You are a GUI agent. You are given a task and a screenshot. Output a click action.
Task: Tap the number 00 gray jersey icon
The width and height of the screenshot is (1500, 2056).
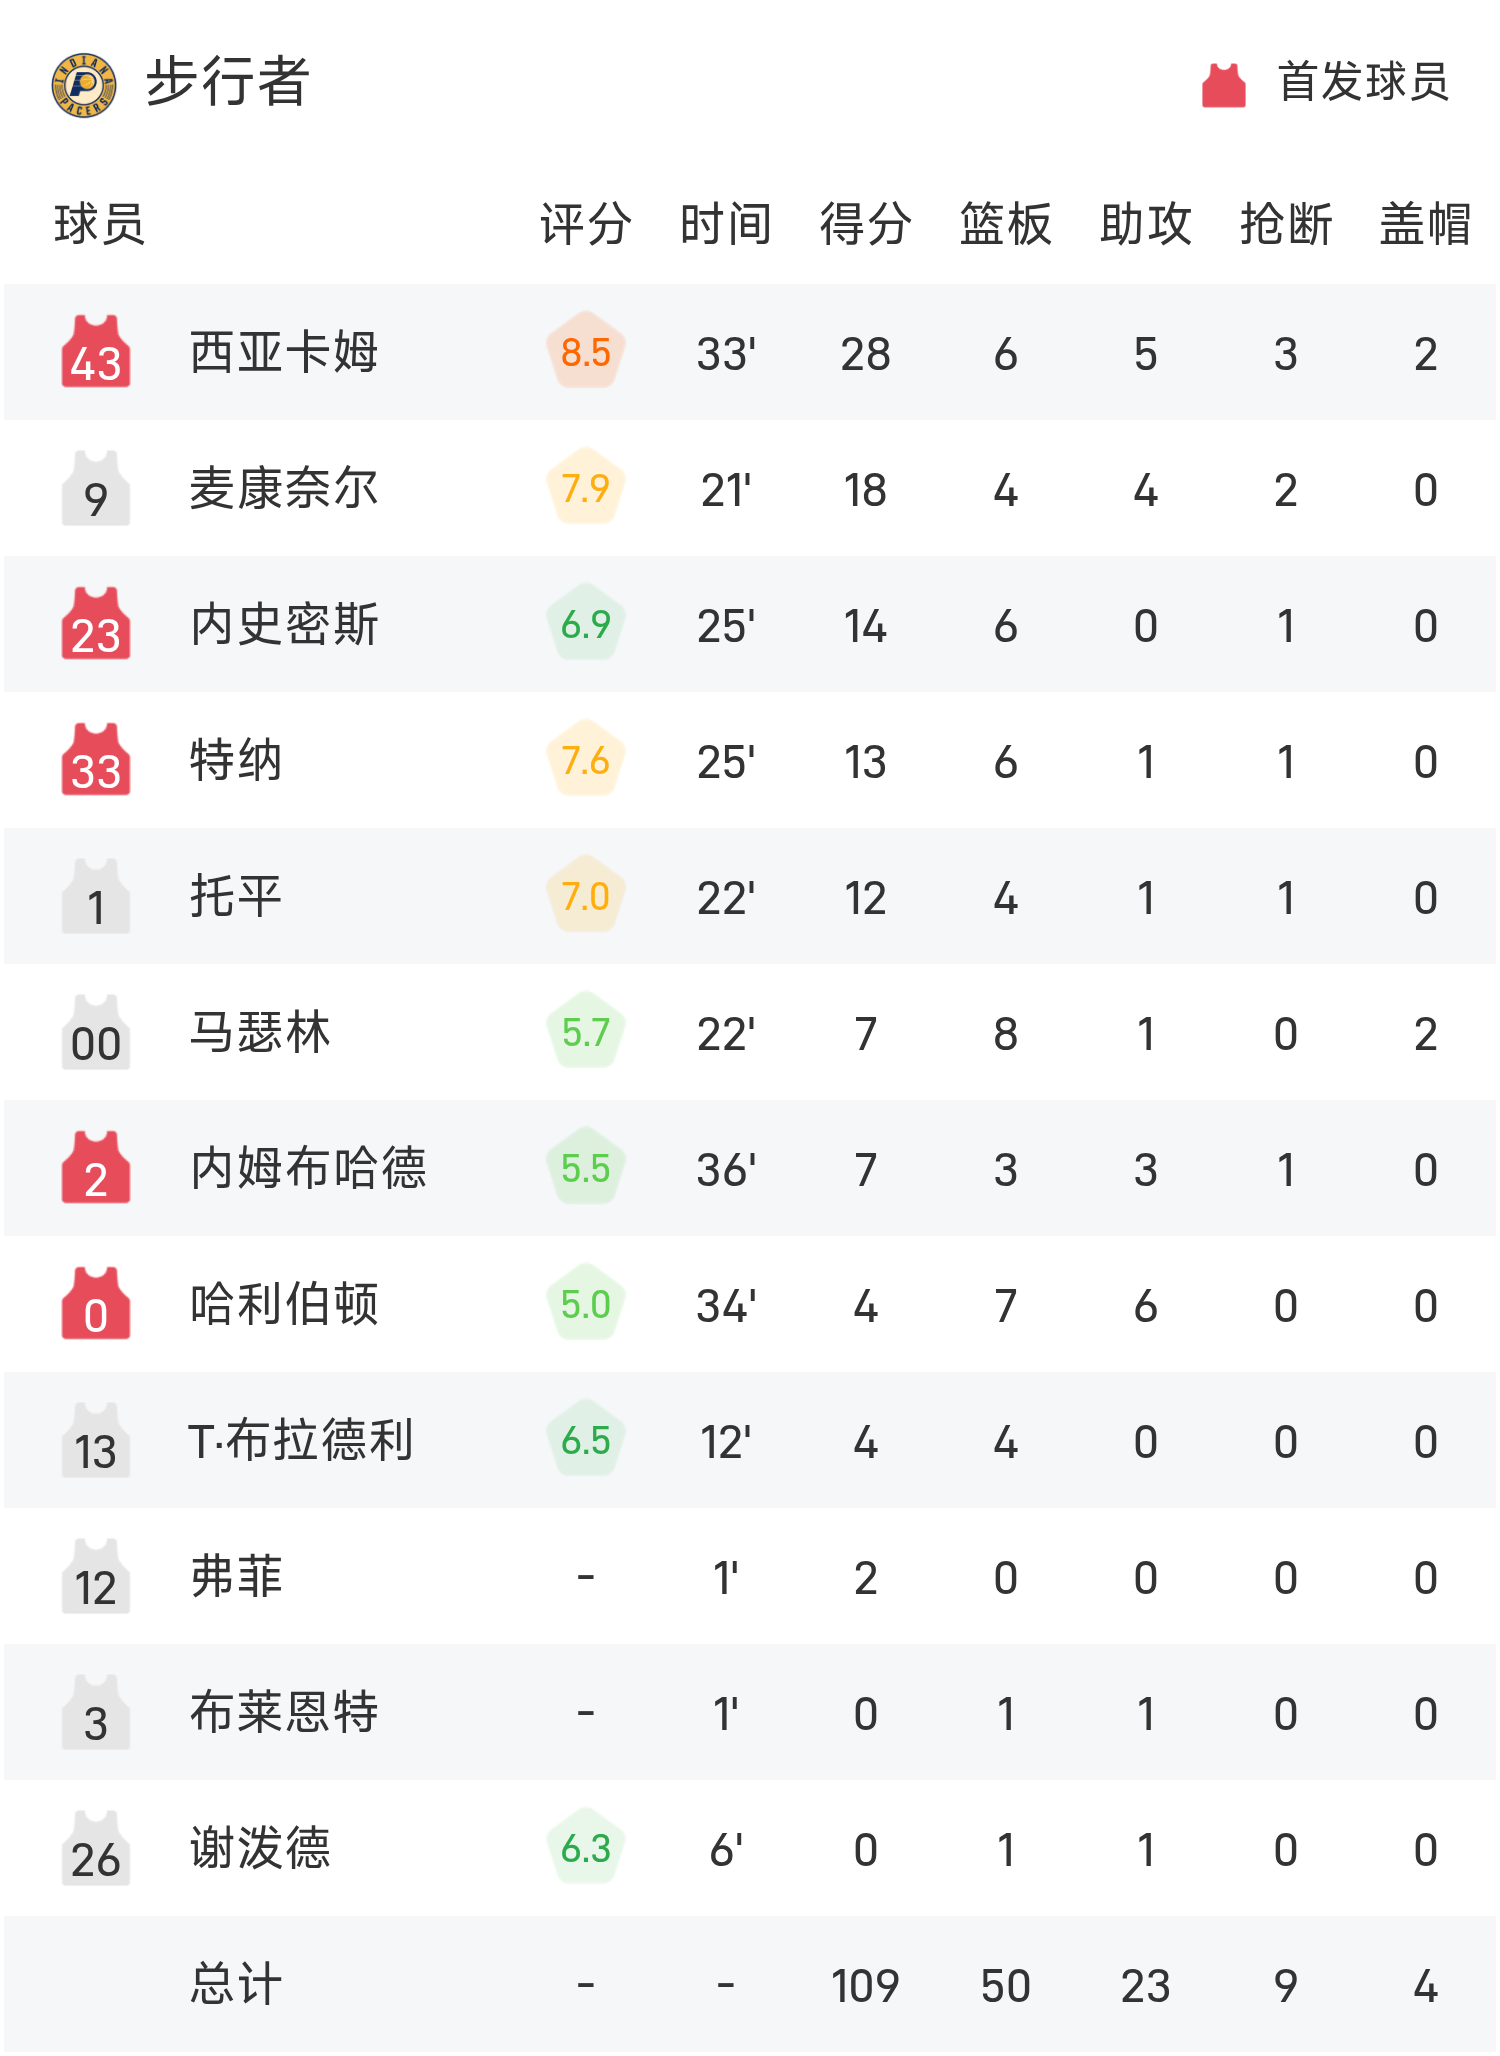click(96, 1033)
